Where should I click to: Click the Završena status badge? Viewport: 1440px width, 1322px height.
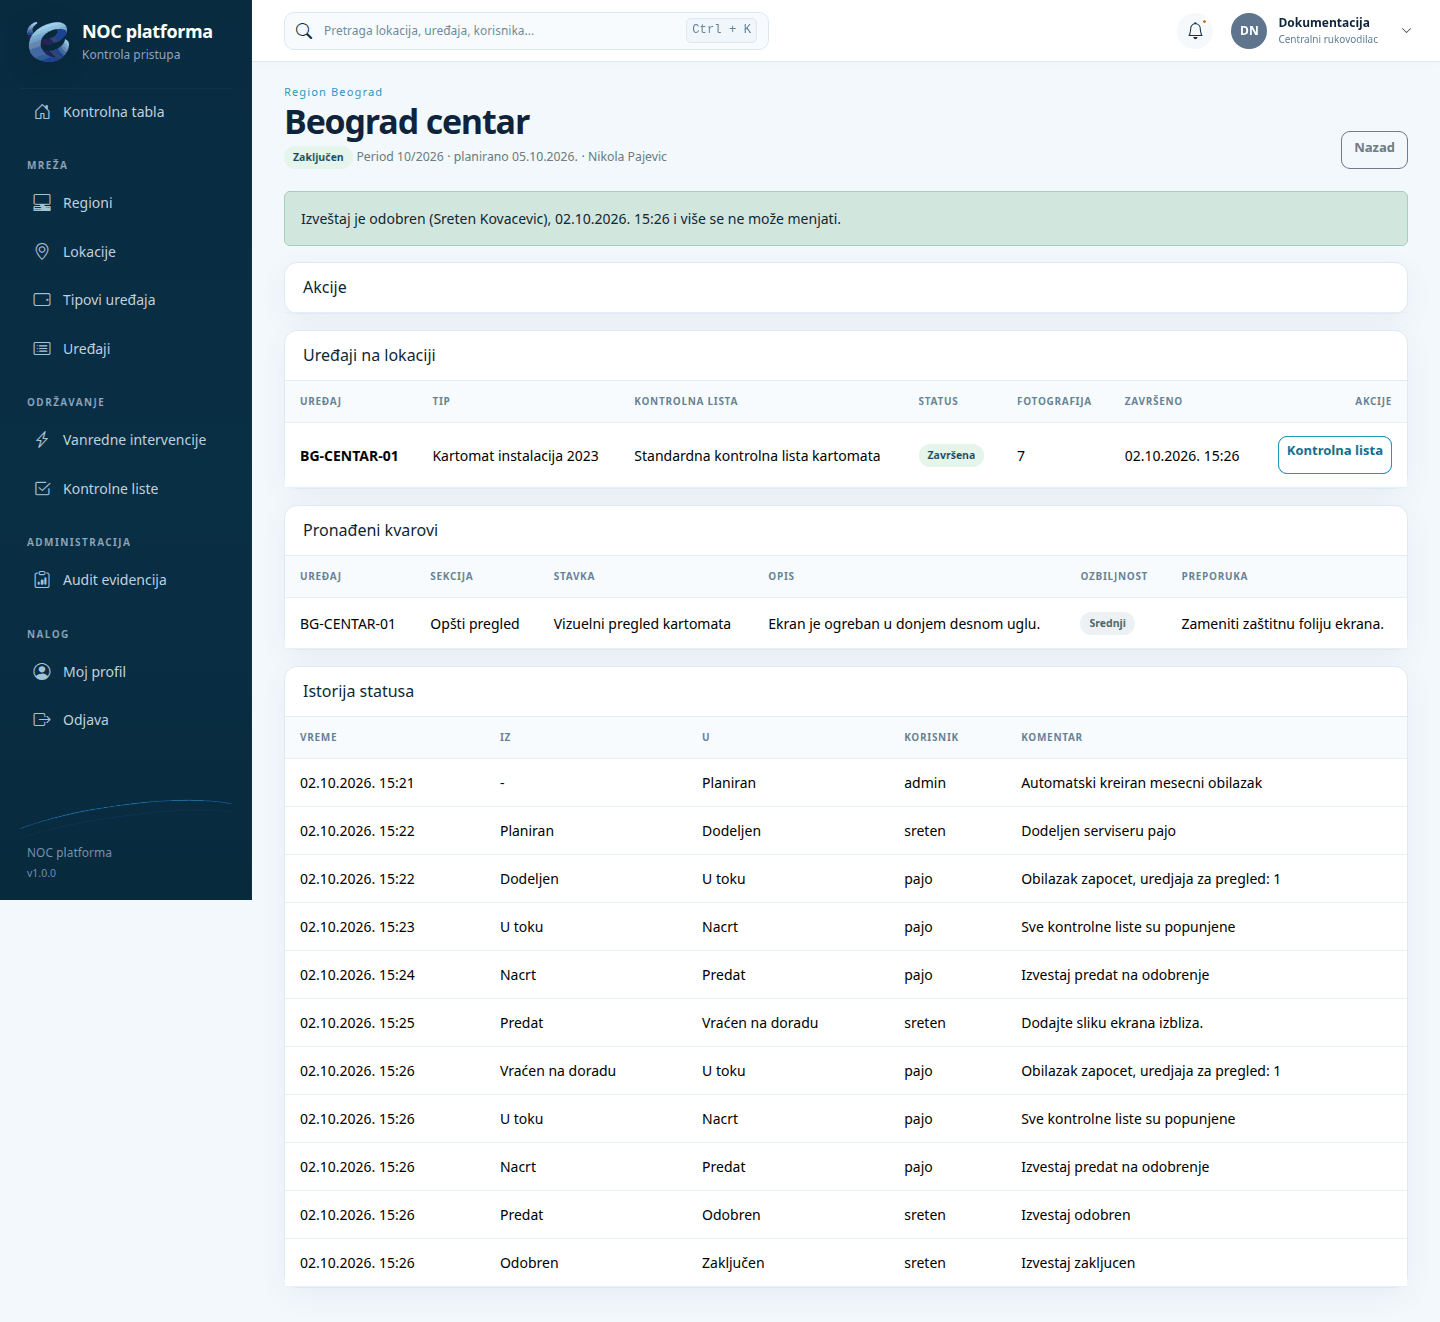[x=951, y=456]
